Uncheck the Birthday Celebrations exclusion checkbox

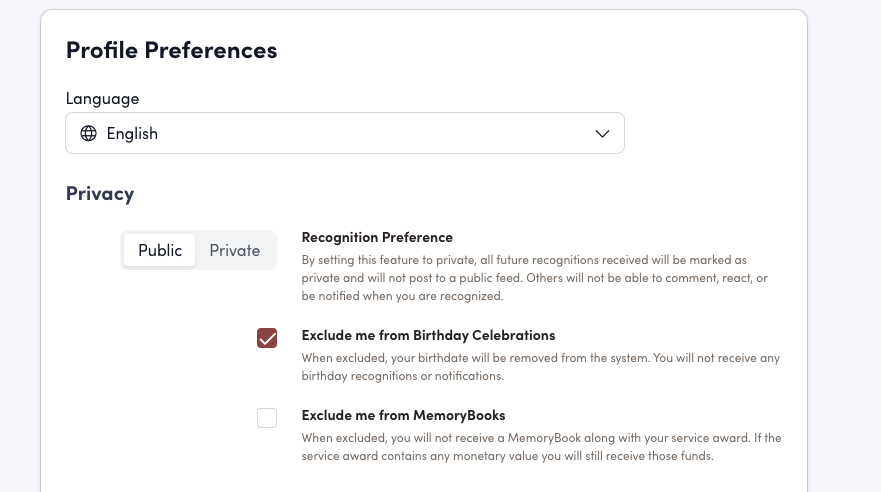267,338
